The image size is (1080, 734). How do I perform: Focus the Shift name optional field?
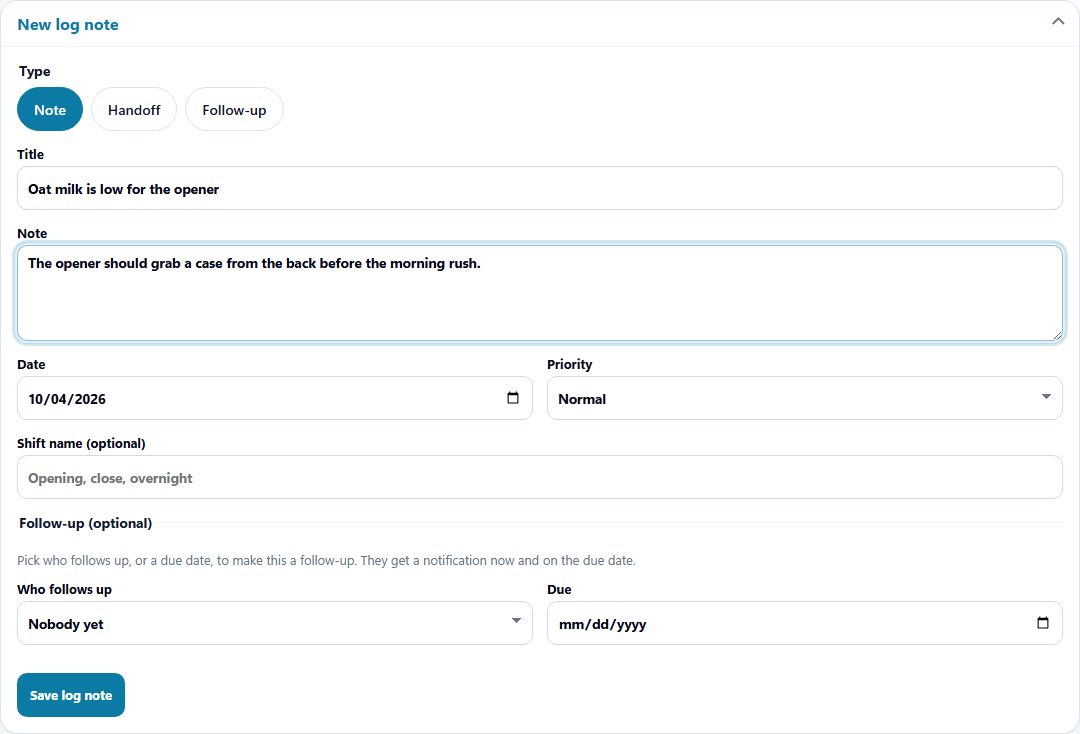pyautogui.click(x=540, y=477)
